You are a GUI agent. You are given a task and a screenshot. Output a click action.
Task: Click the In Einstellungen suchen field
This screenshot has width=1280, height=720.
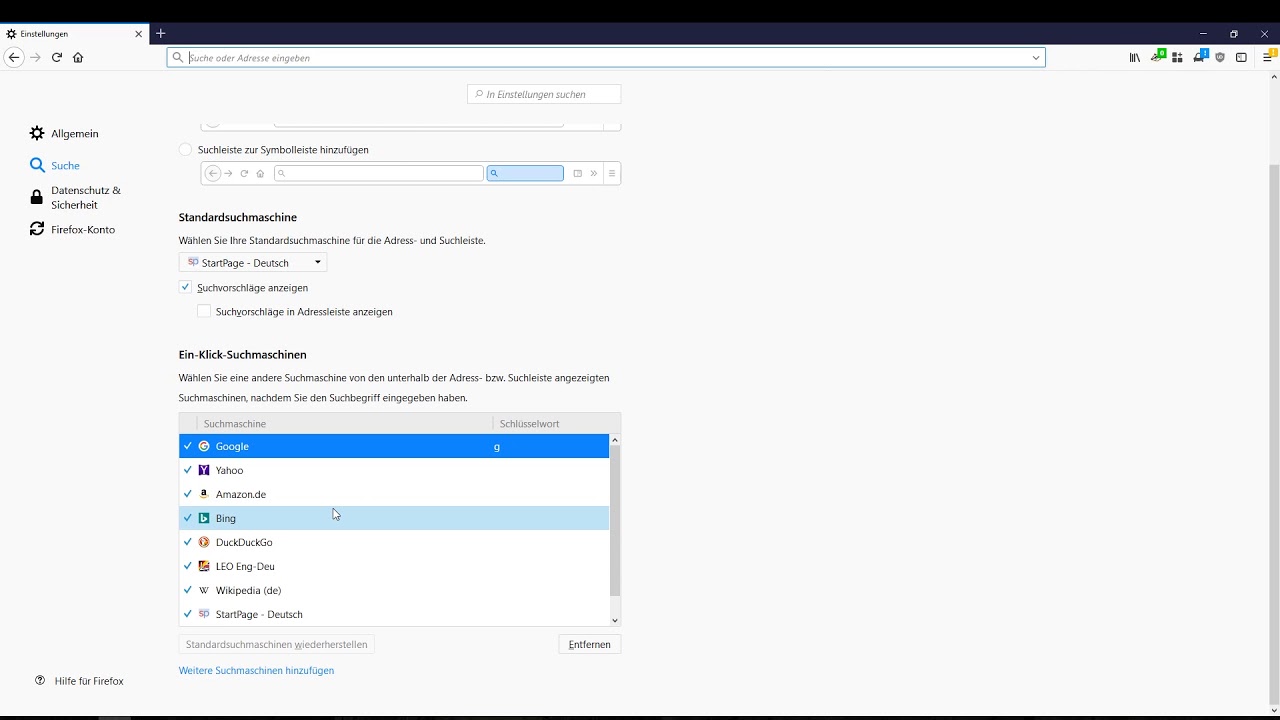pyautogui.click(x=544, y=94)
